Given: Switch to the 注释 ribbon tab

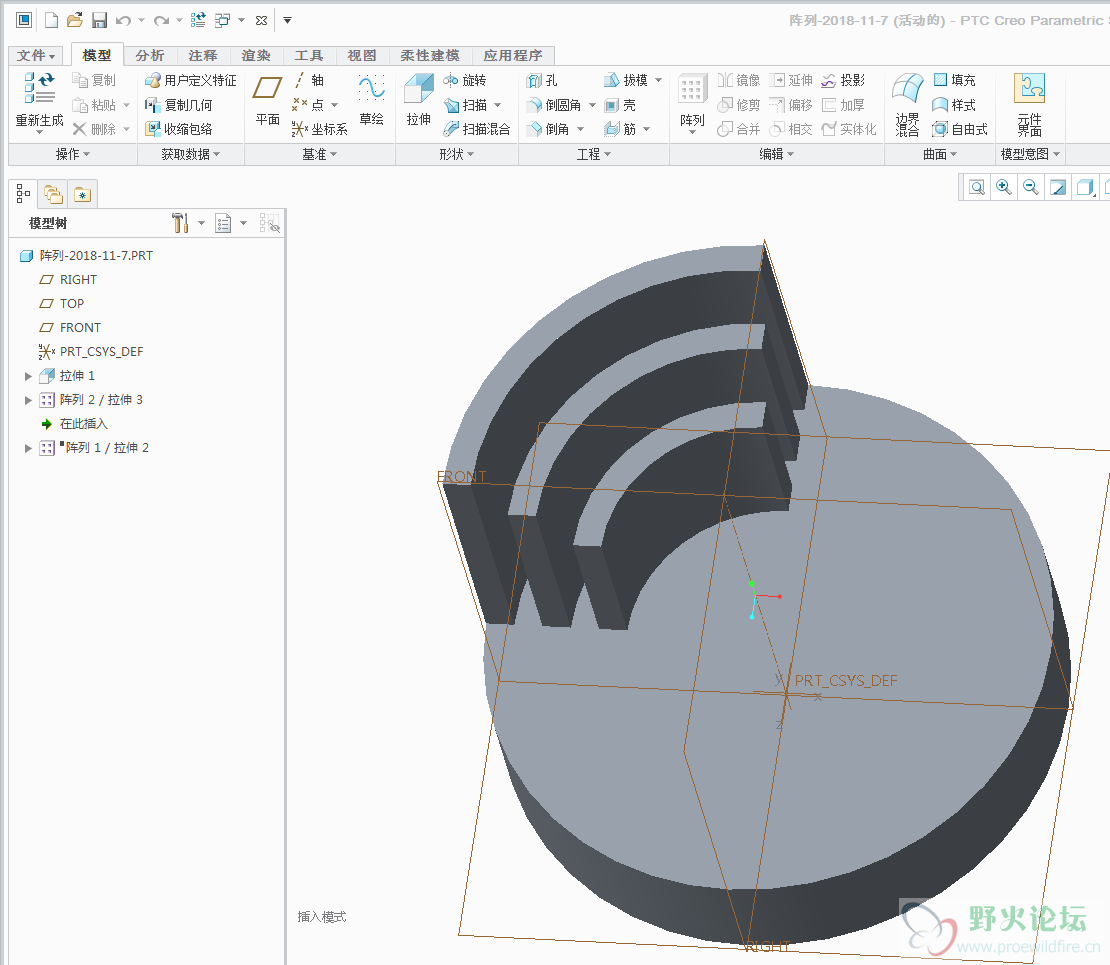Looking at the screenshot, I should pyautogui.click(x=203, y=55).
